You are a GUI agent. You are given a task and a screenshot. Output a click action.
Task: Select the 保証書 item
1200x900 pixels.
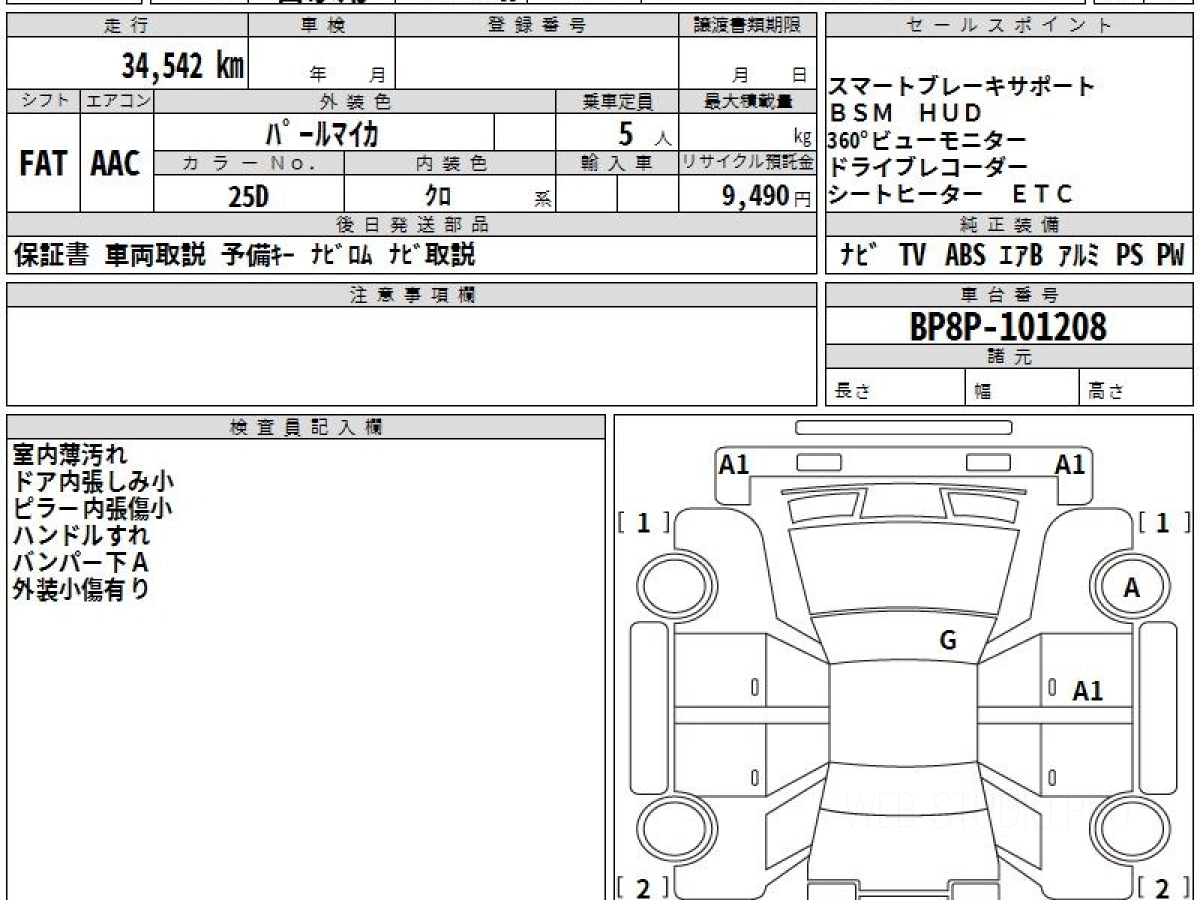(x=51, y=255)
